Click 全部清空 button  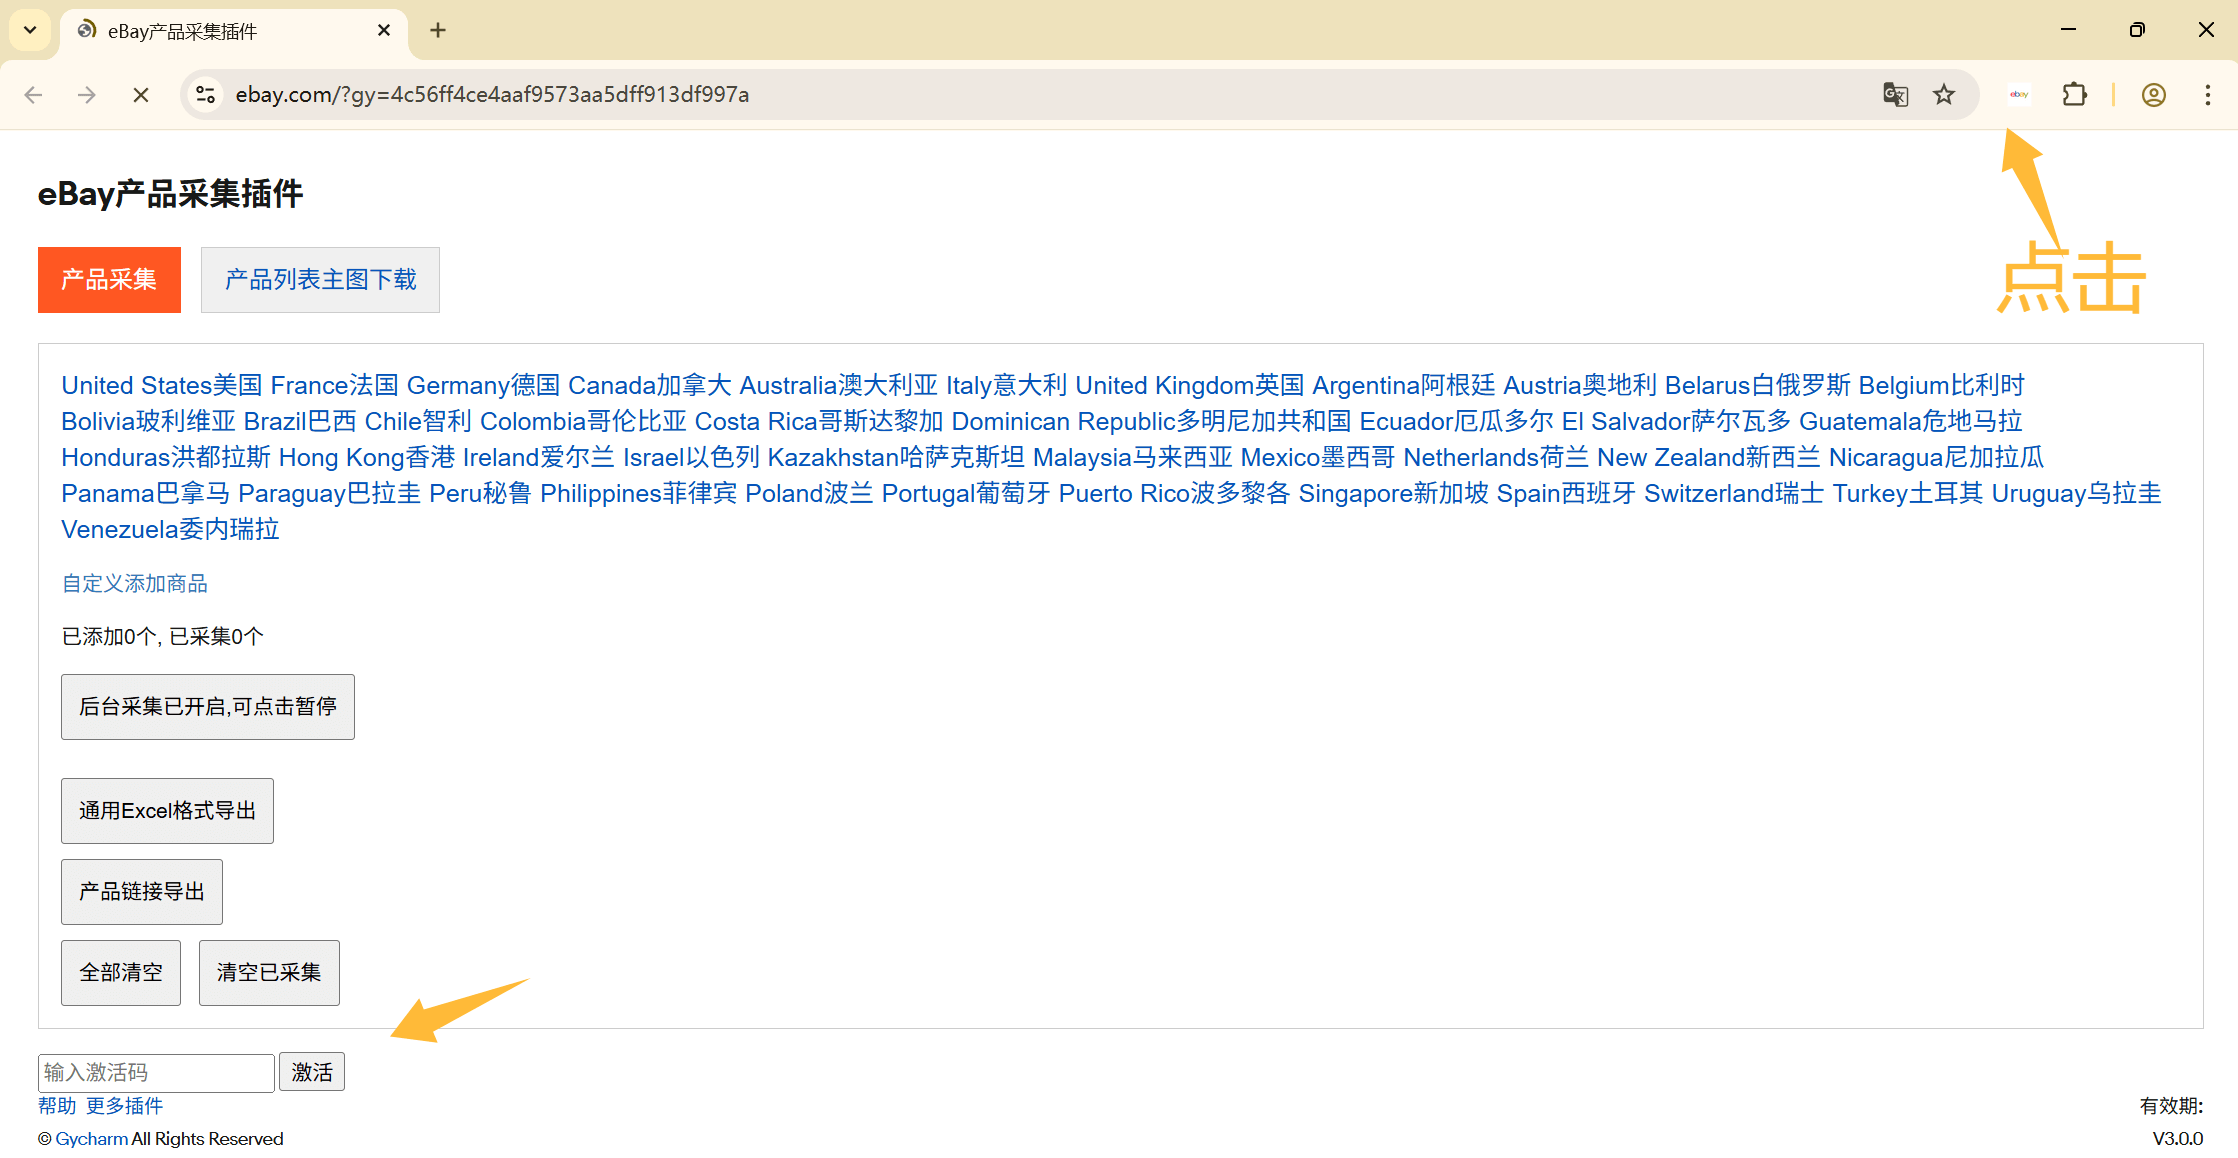(121, 973)
